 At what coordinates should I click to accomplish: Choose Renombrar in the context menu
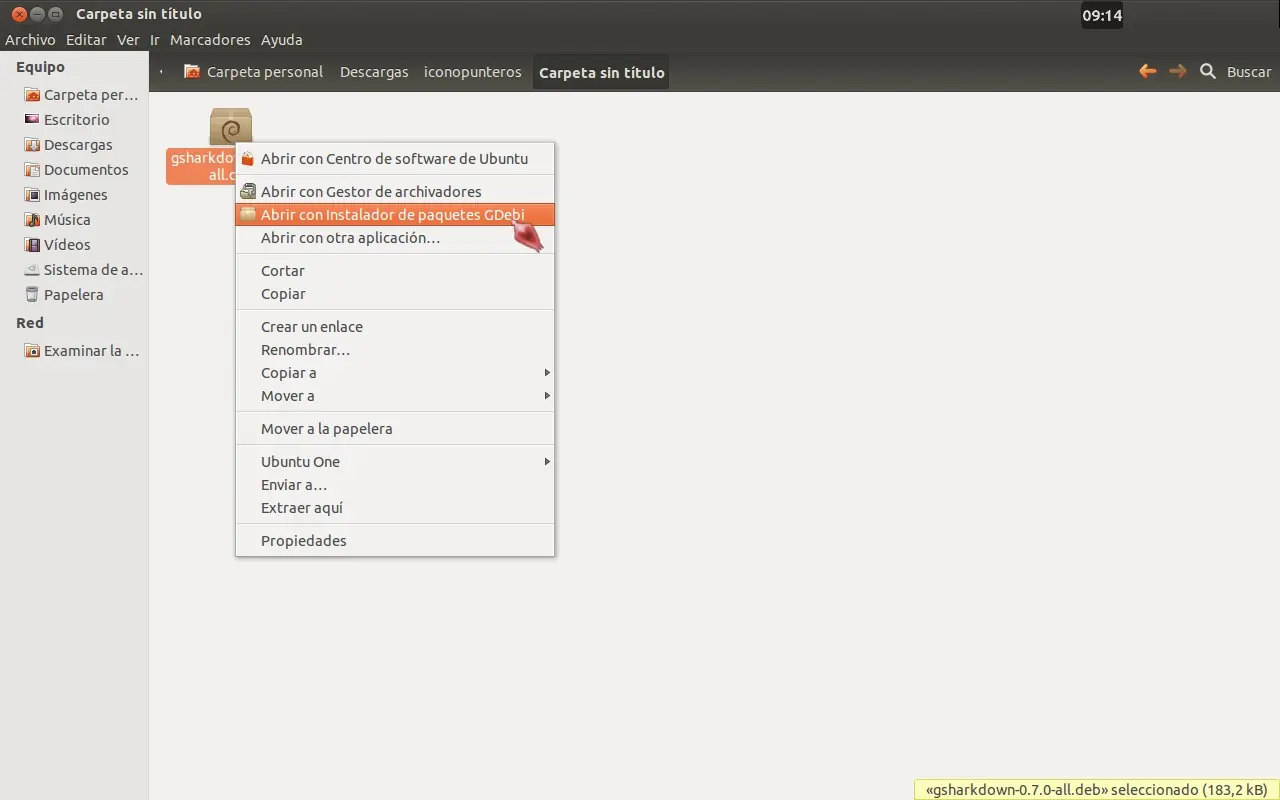pos(395,350)
